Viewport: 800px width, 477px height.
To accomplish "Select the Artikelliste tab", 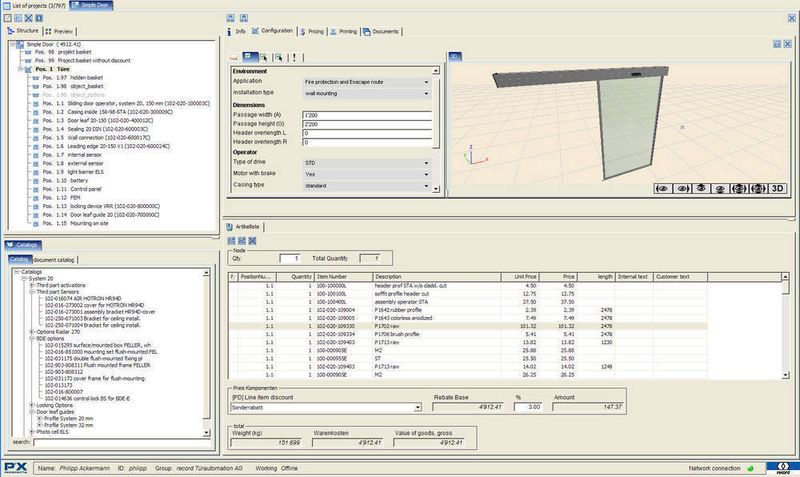I will tap(243, 227).
